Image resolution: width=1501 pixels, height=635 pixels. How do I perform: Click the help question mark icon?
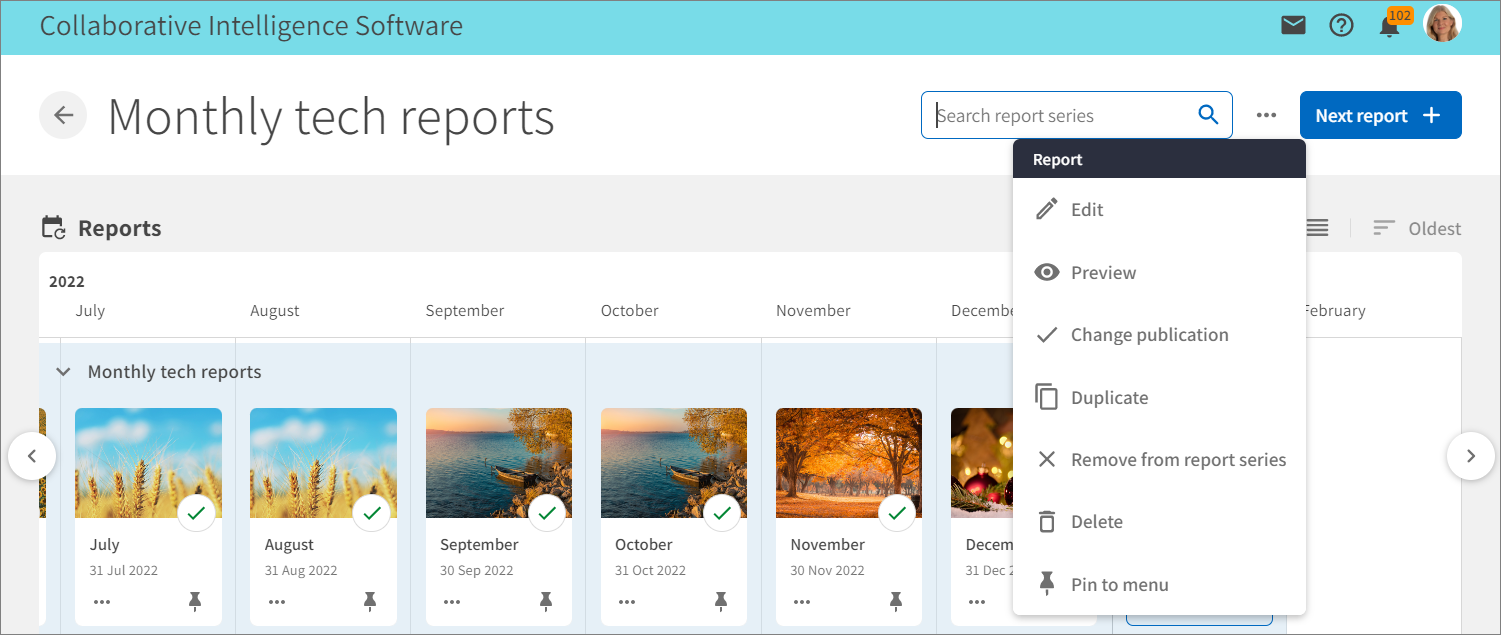[1341, 26]
